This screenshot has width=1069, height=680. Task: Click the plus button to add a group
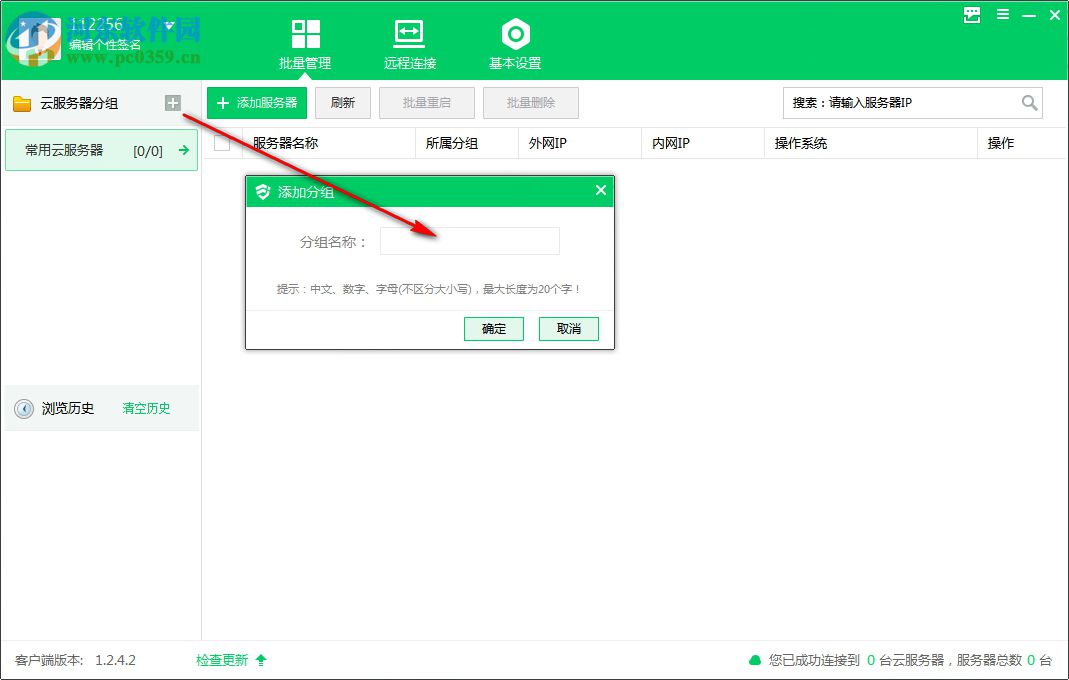pos(175,102)
